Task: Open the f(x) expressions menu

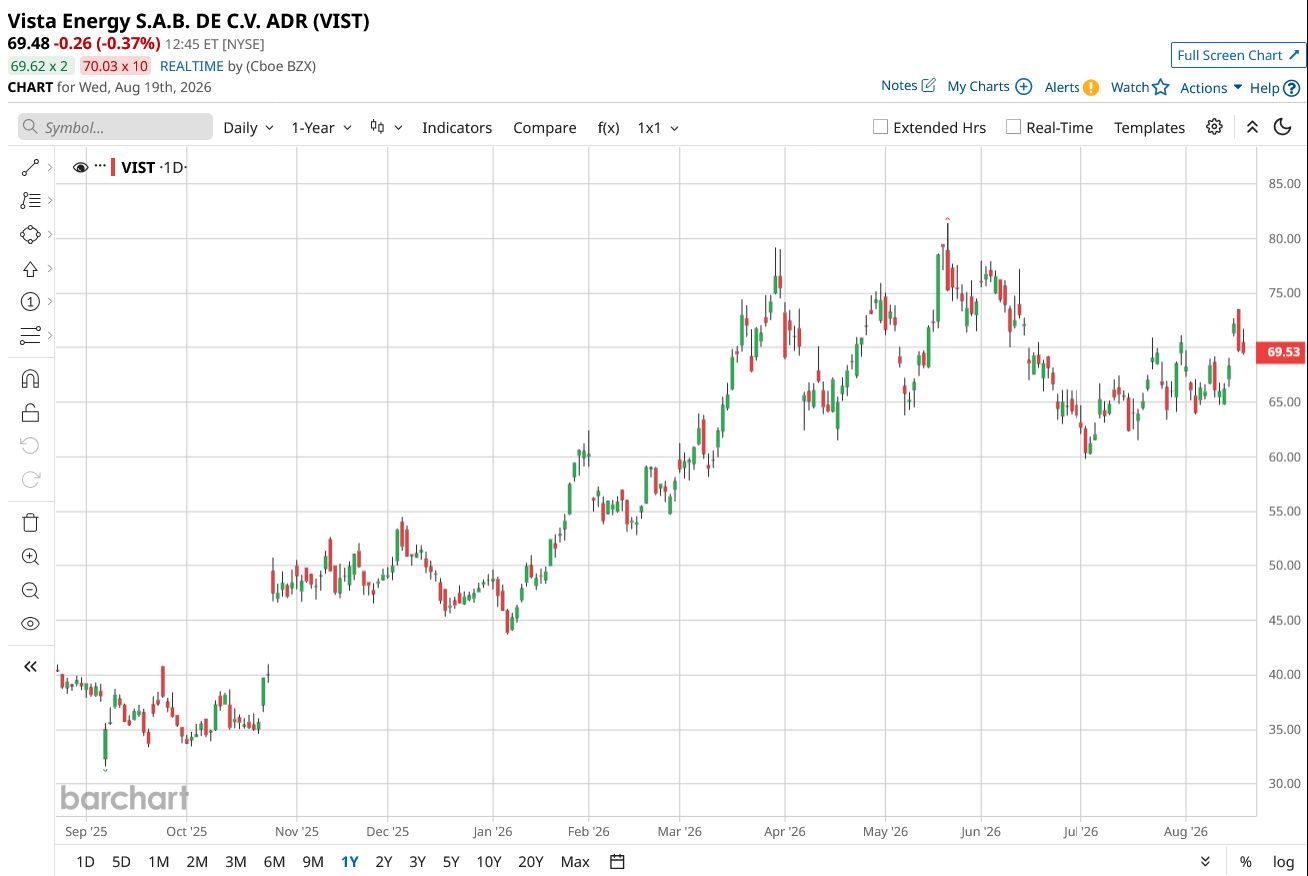Action: pos(609,127)
